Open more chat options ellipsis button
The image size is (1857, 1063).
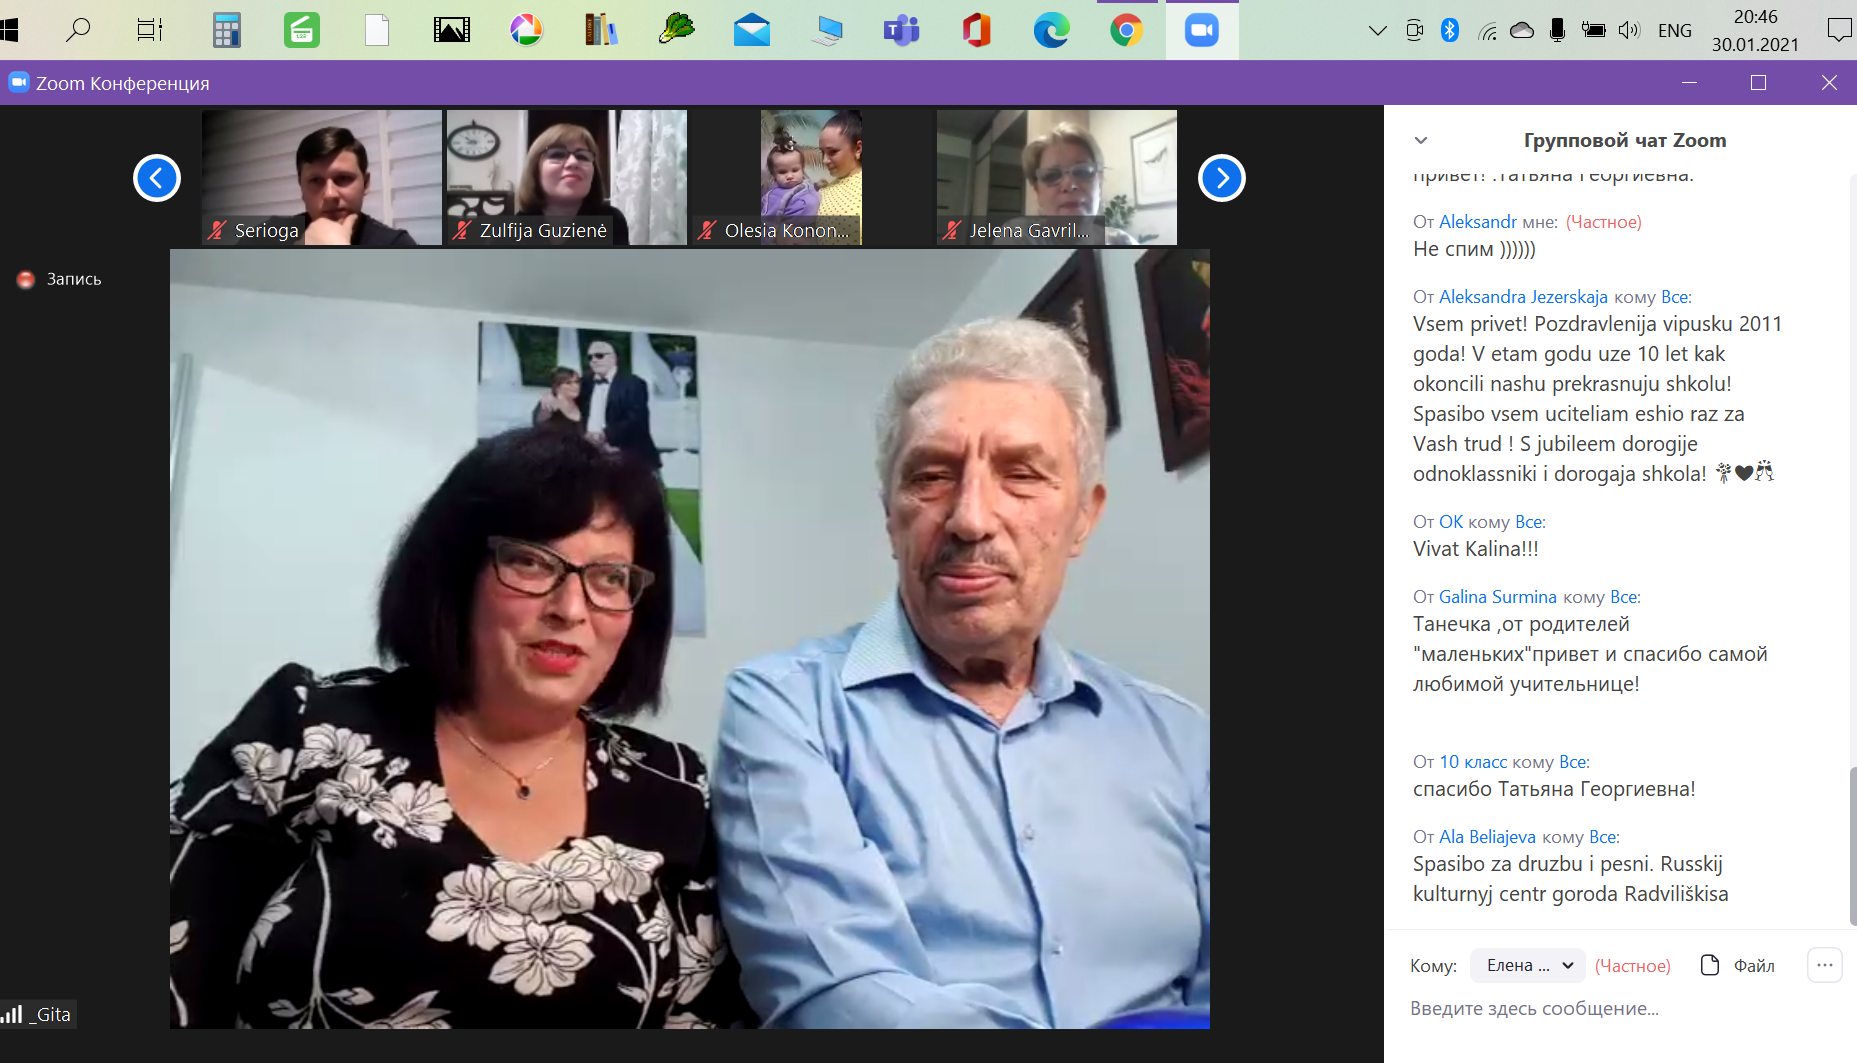tap(1824, 965)
